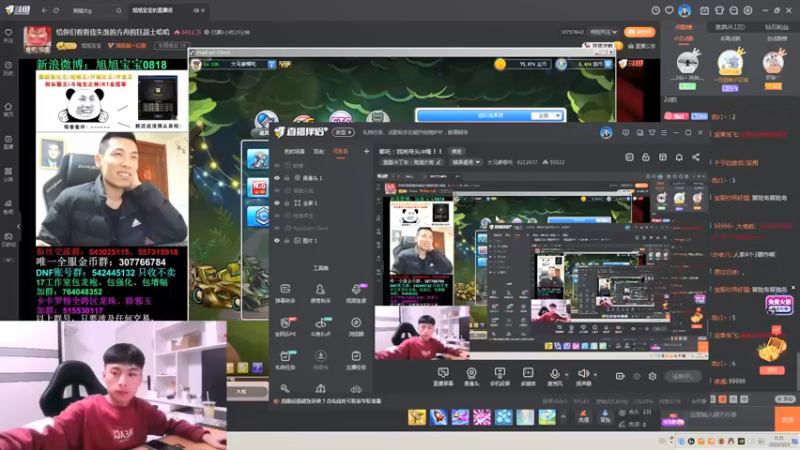800x450 pixels.
Task: Open settings gear in the companion bar
Action: click(x=653, y=376)
